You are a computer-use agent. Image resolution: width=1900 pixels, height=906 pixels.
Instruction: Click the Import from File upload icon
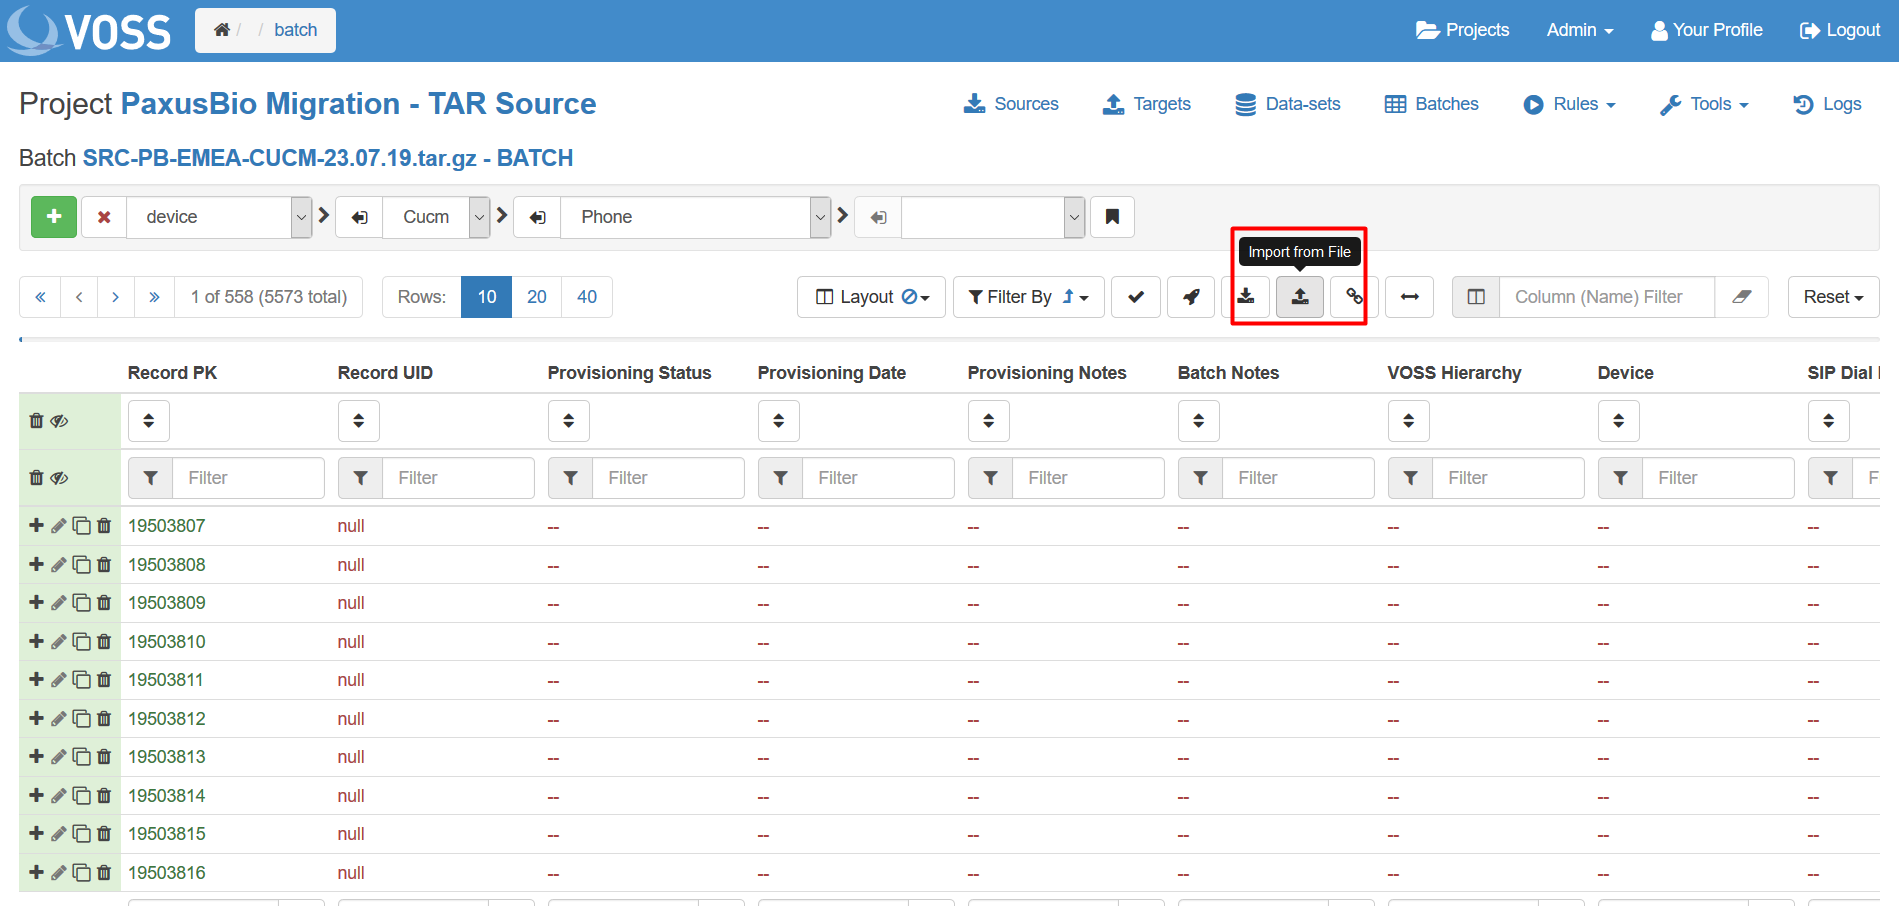coord(1299,297)
